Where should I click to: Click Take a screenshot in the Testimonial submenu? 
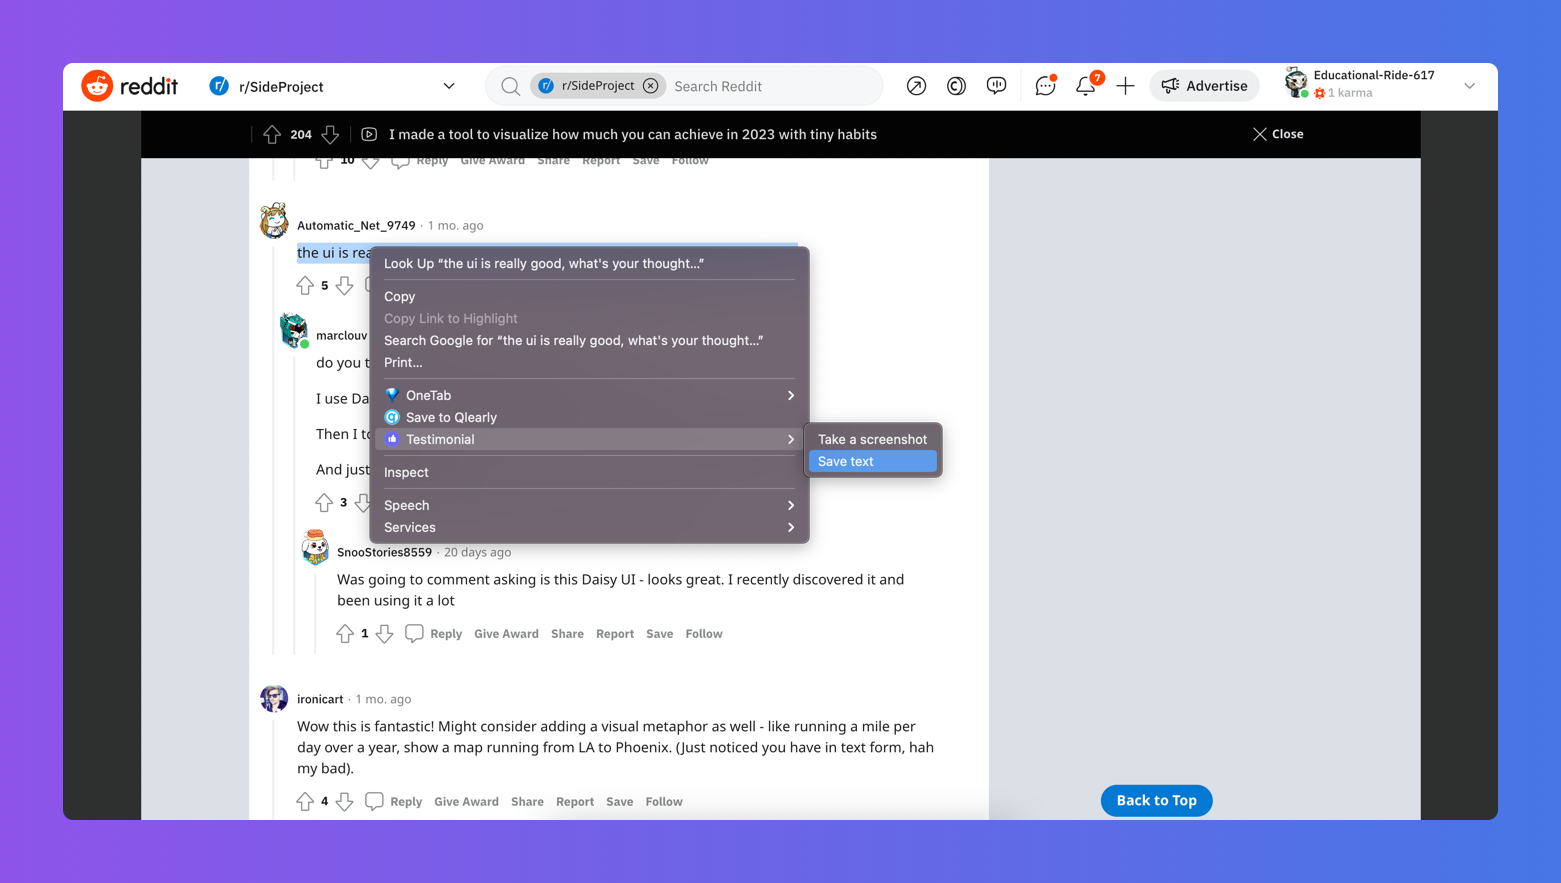872,439
